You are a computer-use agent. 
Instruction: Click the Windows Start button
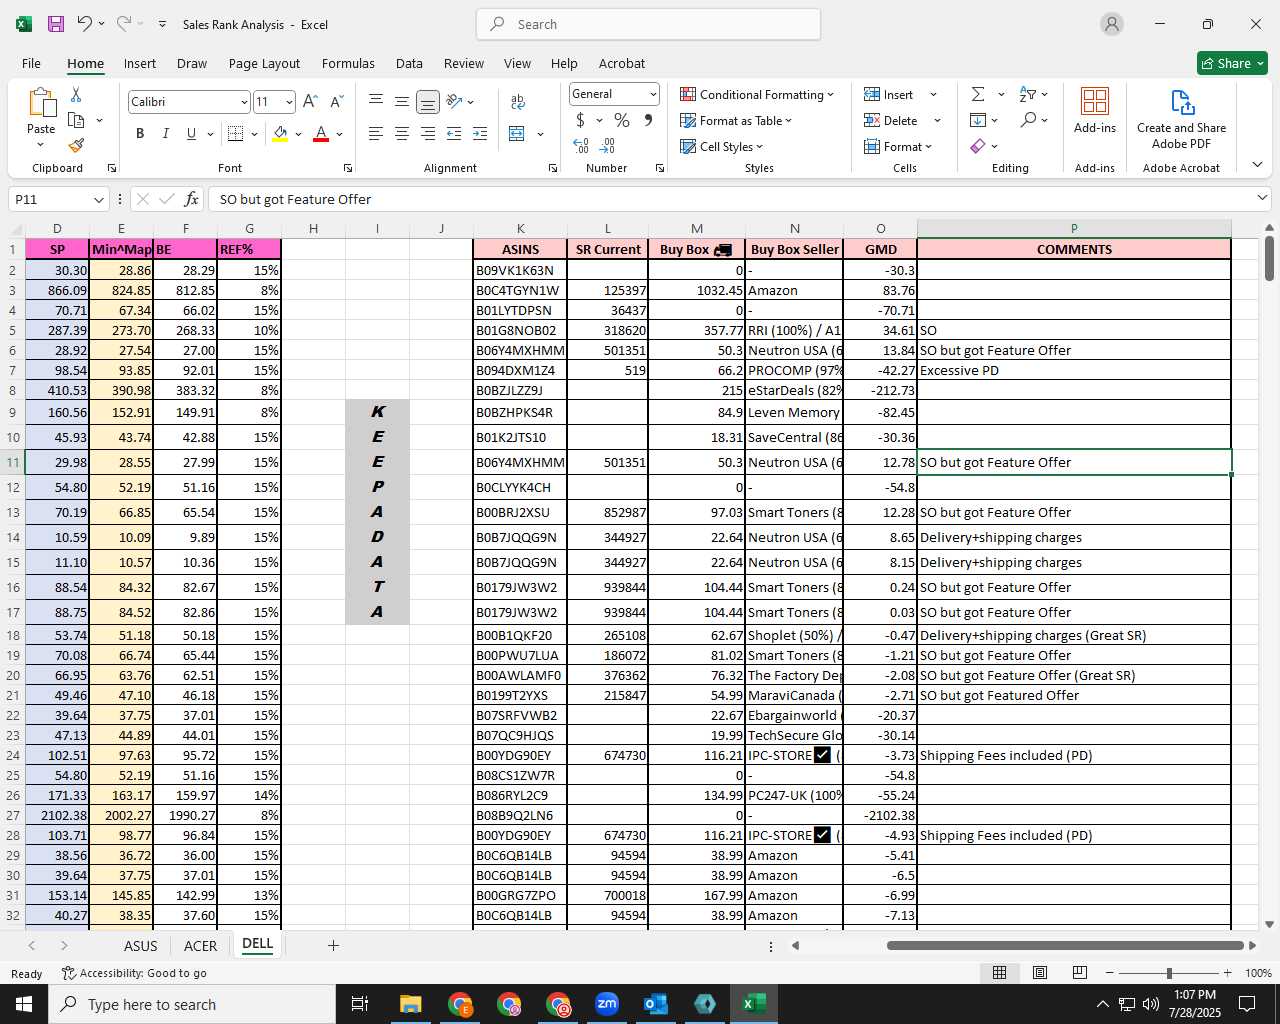point(24,1004)
